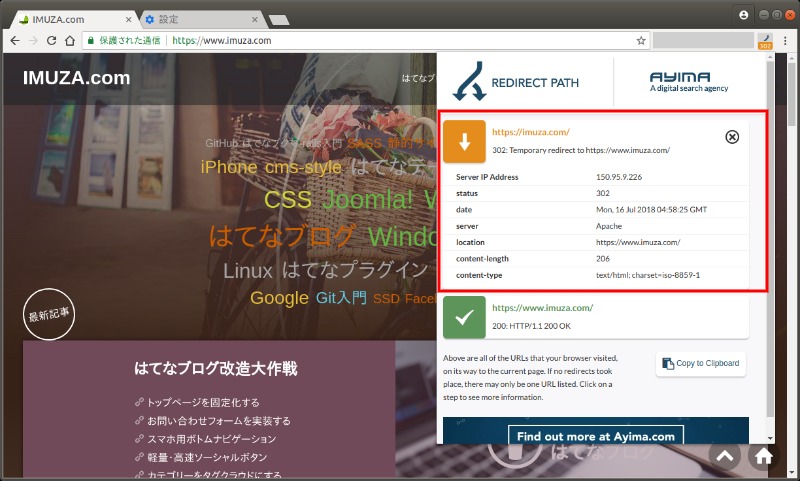Open the cms-style tag
The image size is (800, 481).
point(303,167)
